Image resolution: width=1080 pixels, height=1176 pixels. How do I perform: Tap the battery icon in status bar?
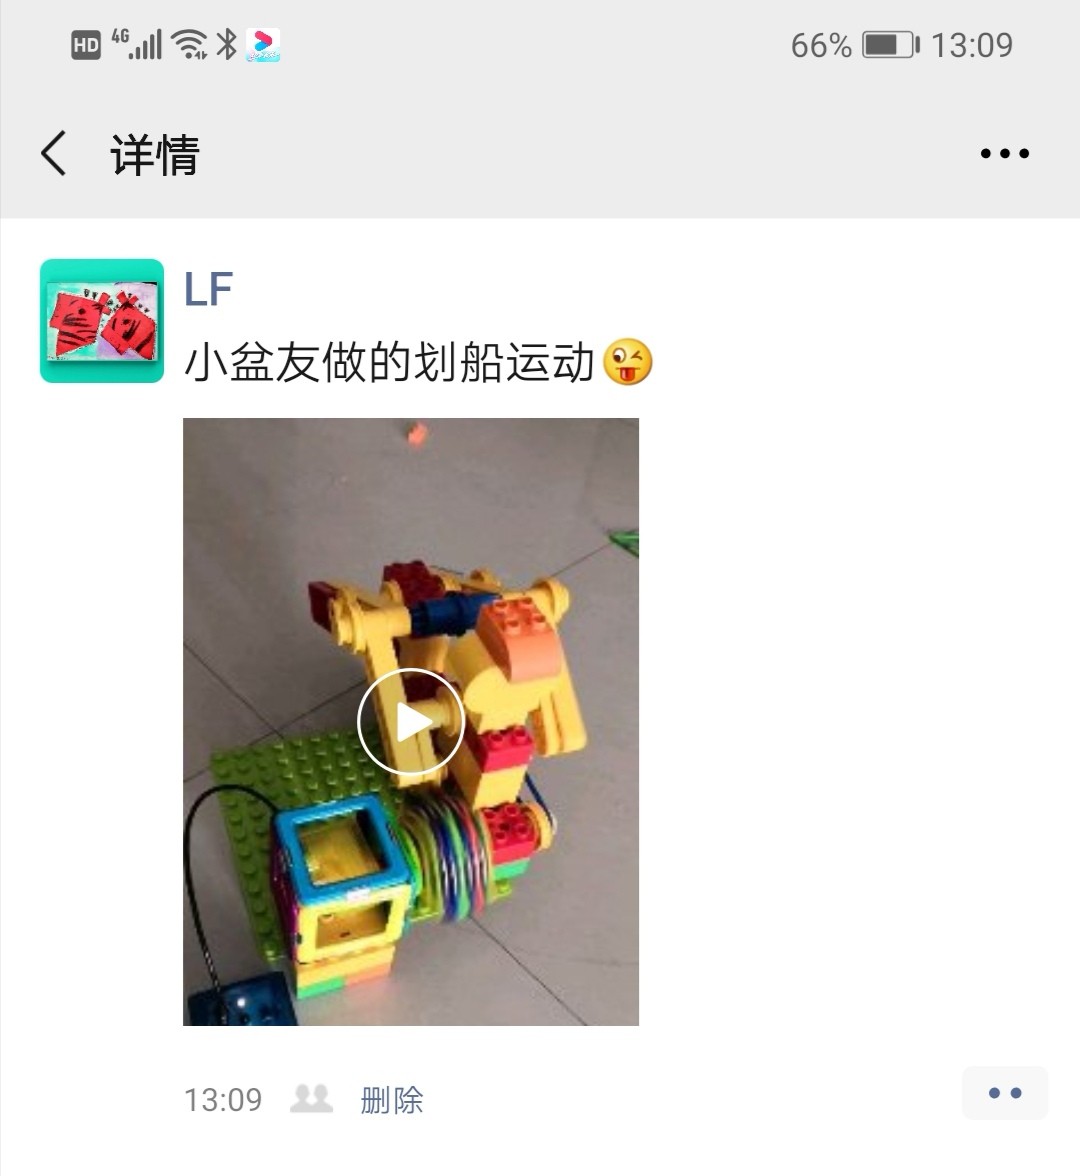pos(890,45)
